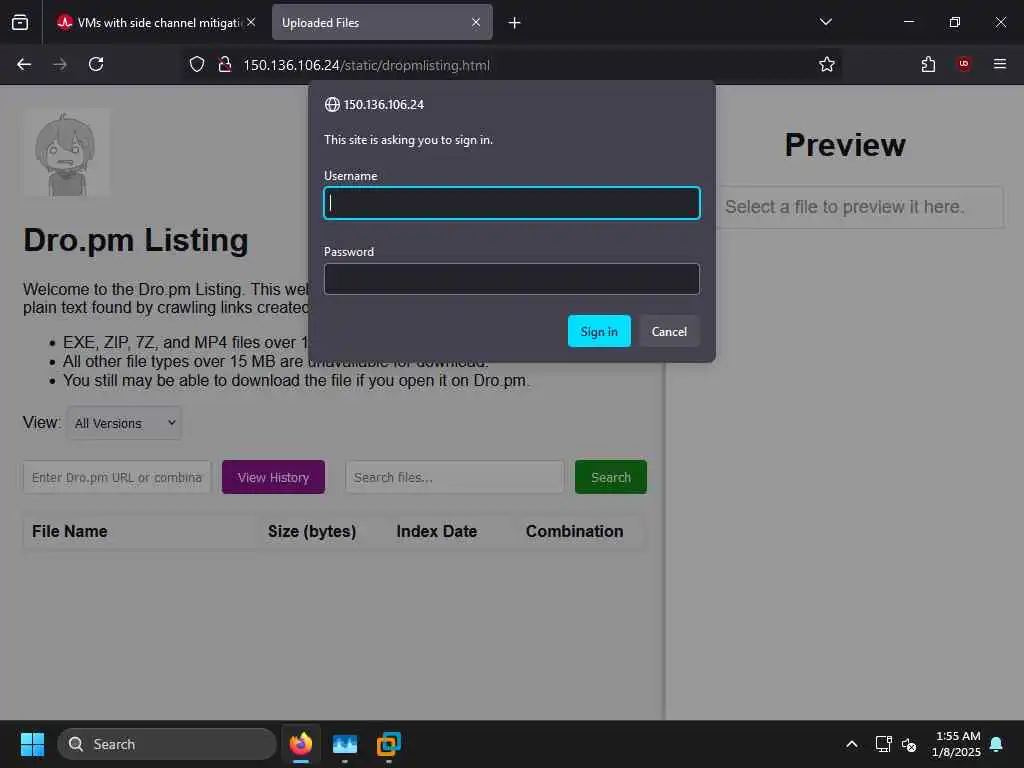Click the muted volume tray icon
1024x768 pixels.
pyautogui.click(x=908, y=744)
